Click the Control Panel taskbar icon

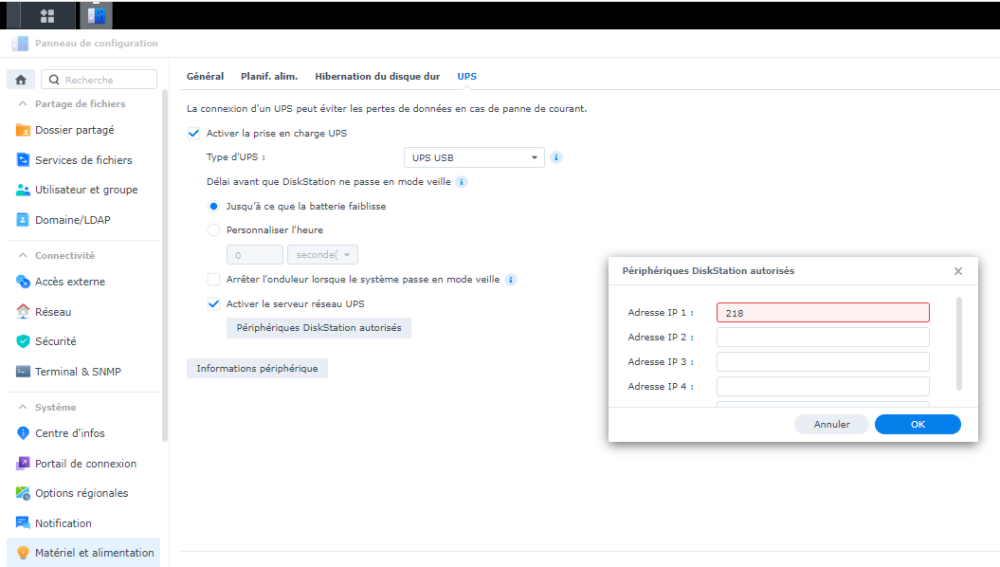(x=96, y=15)
